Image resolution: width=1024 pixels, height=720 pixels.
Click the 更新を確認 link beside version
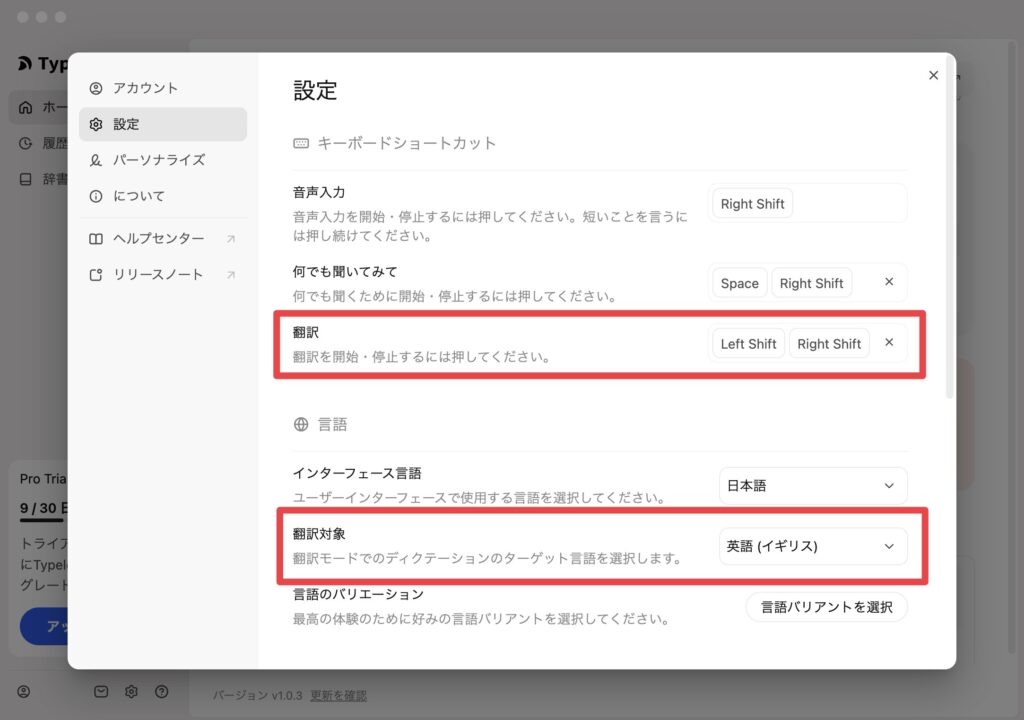point(338,695)
